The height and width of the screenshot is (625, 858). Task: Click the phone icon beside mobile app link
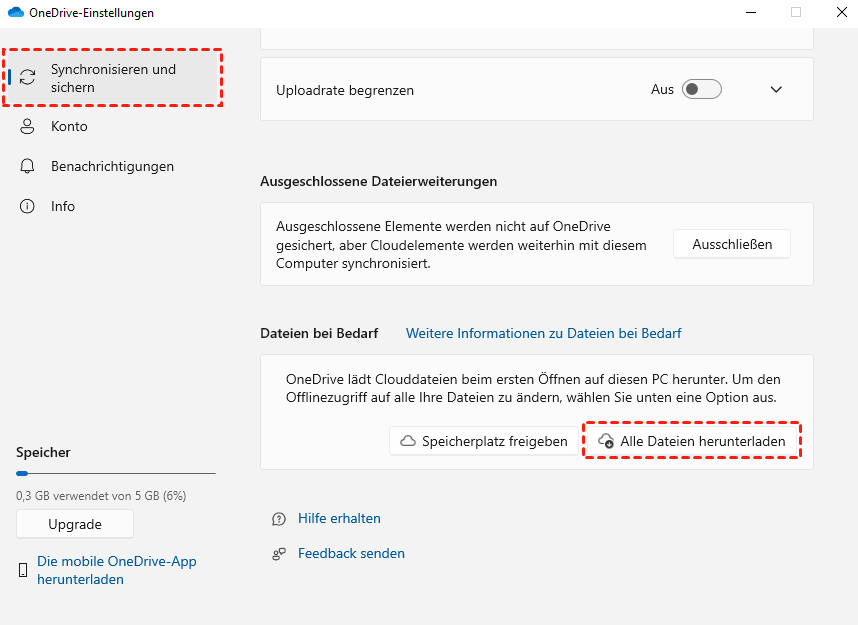(23, 570)
